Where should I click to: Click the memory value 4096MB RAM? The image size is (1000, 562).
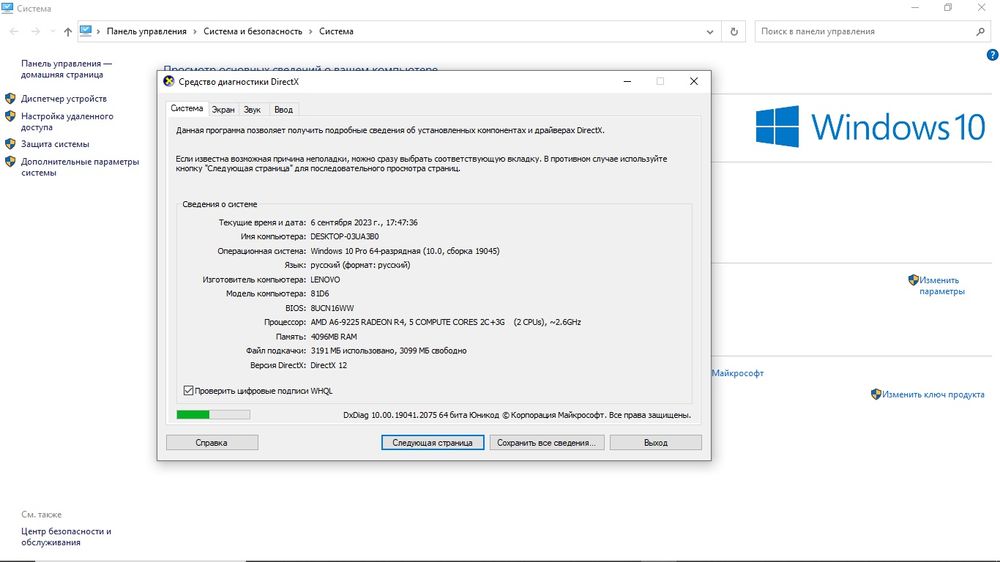pyautogui.click(x=334, y=337)
